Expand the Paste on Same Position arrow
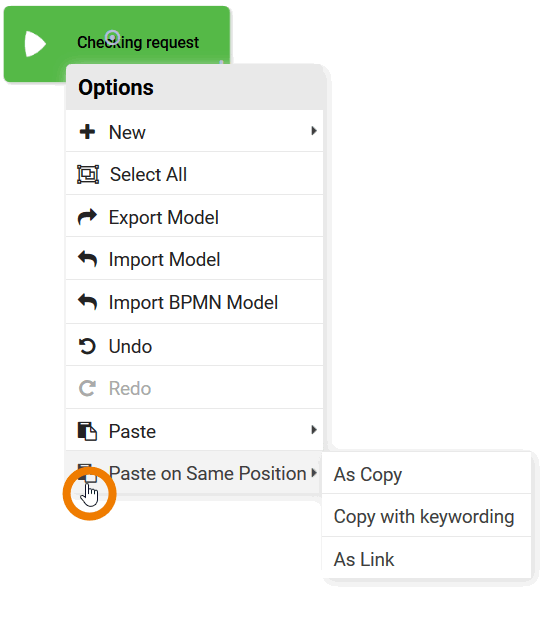Image resolution: width=542 pixels, height=636 pixels. pyautogui.click(x=314, y=473)
